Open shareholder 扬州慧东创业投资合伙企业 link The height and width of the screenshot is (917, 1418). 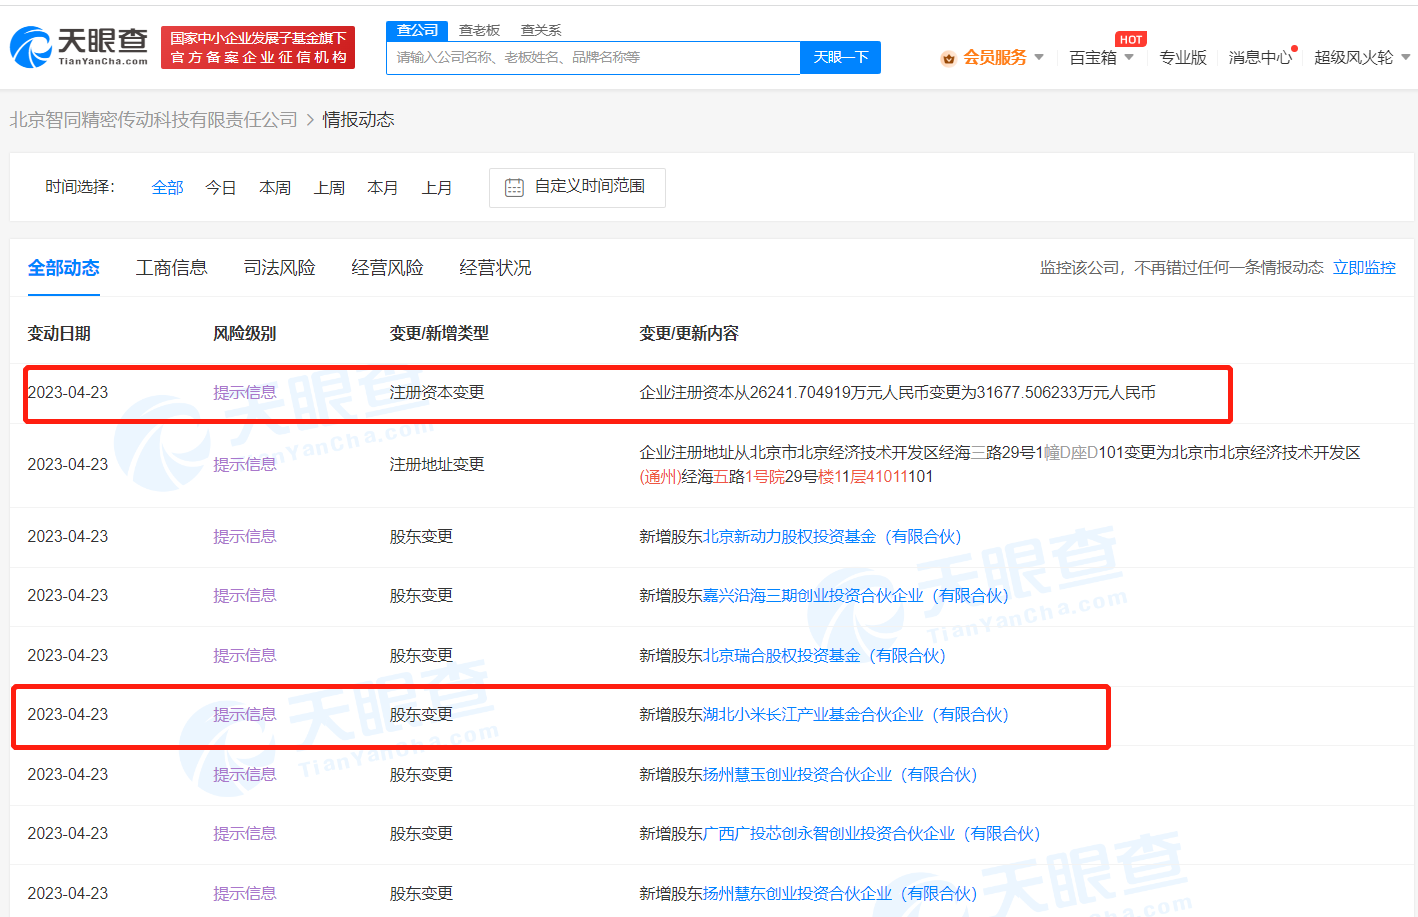pos(840,894)
